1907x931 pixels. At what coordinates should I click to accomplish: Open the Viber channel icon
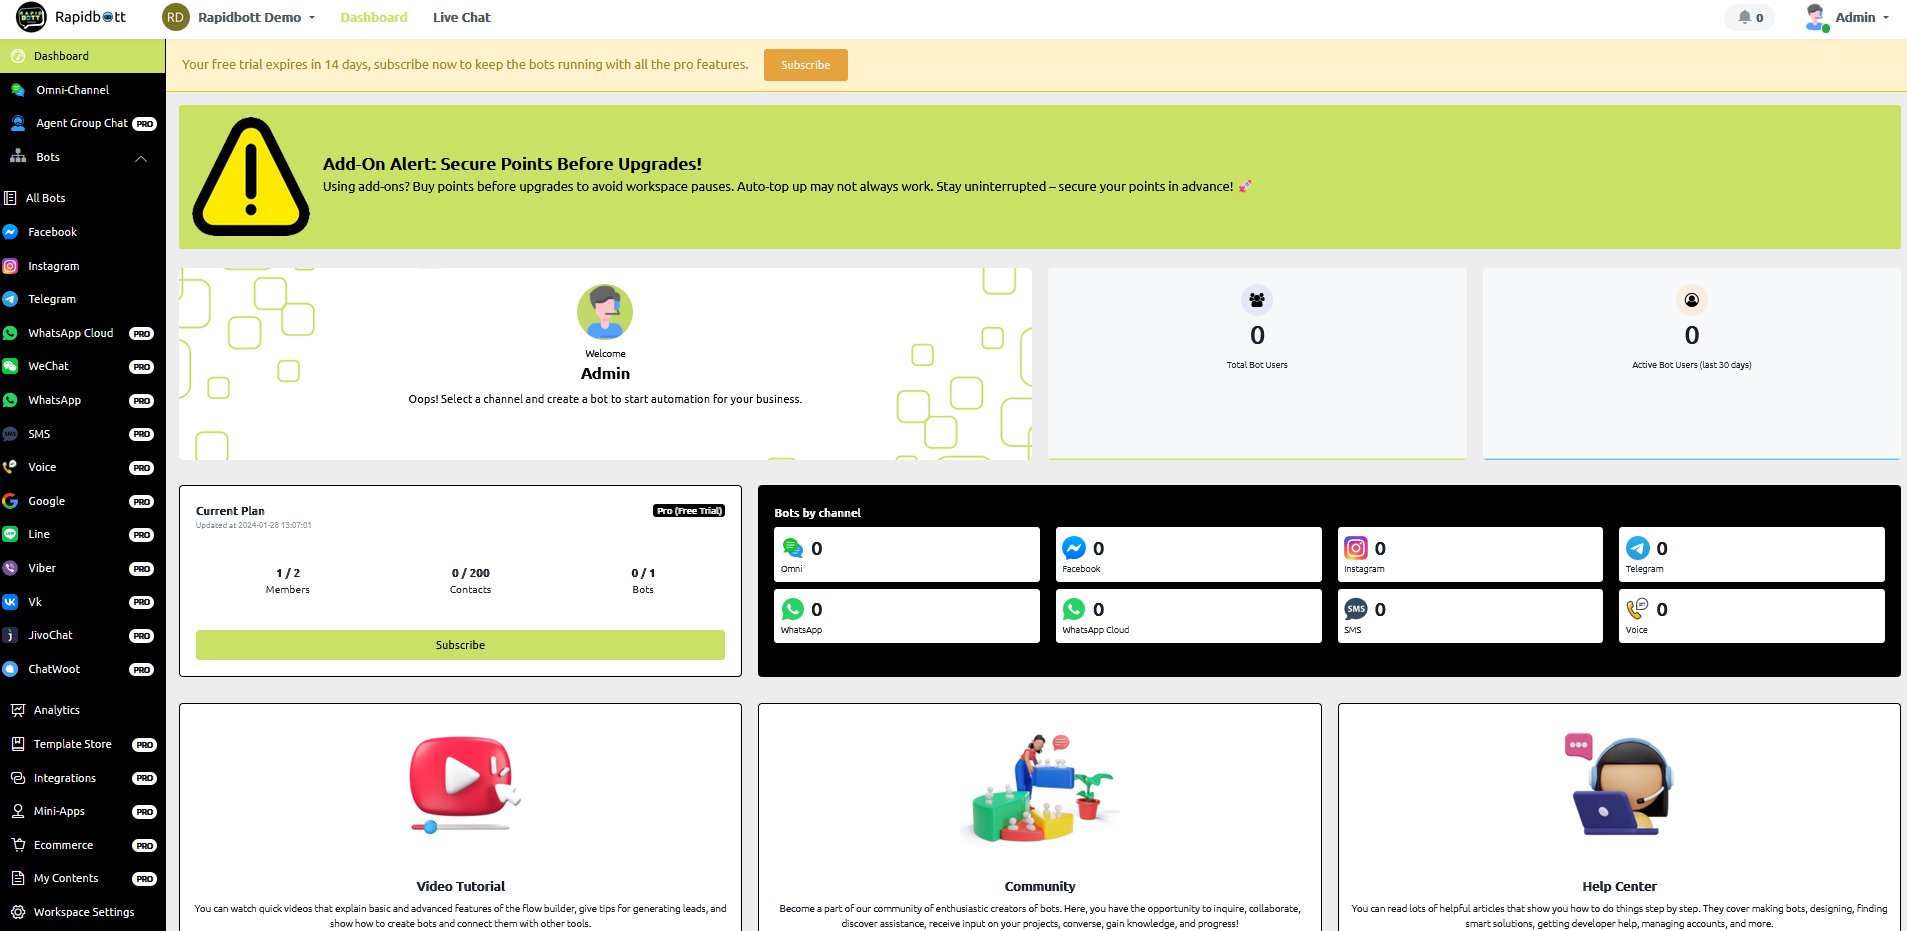pos(10,568)
